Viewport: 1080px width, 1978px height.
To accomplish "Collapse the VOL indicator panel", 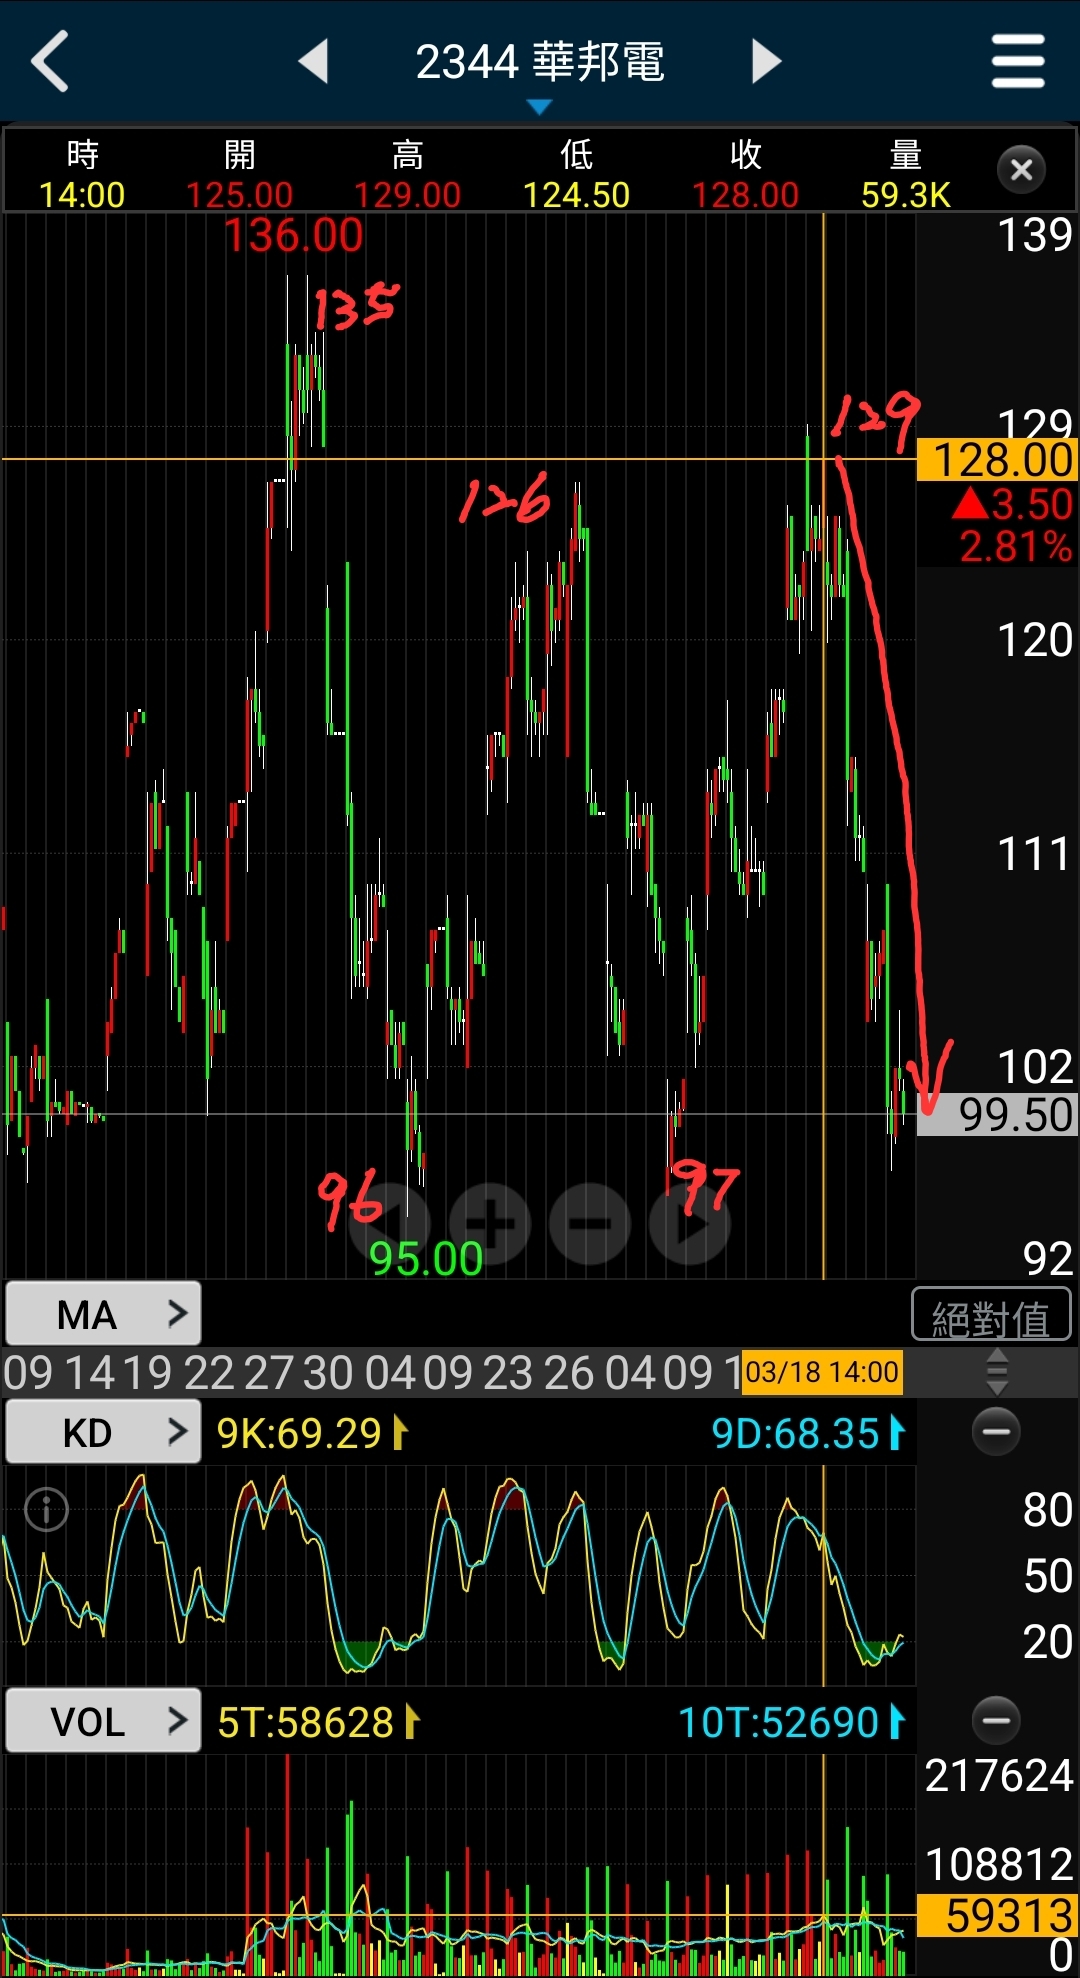I will (x=996, y=1720).
